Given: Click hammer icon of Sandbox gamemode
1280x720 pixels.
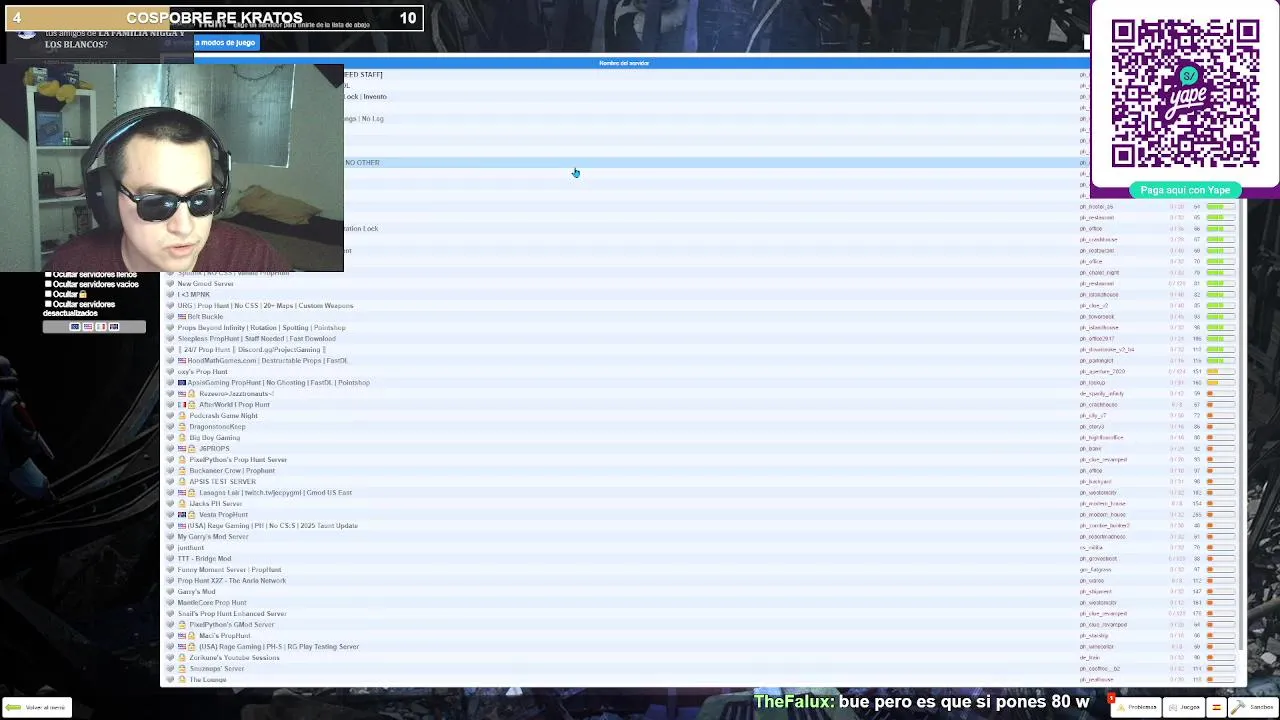Looking at the screenshot, I should pyautogui.click(x=1238, y=707).
